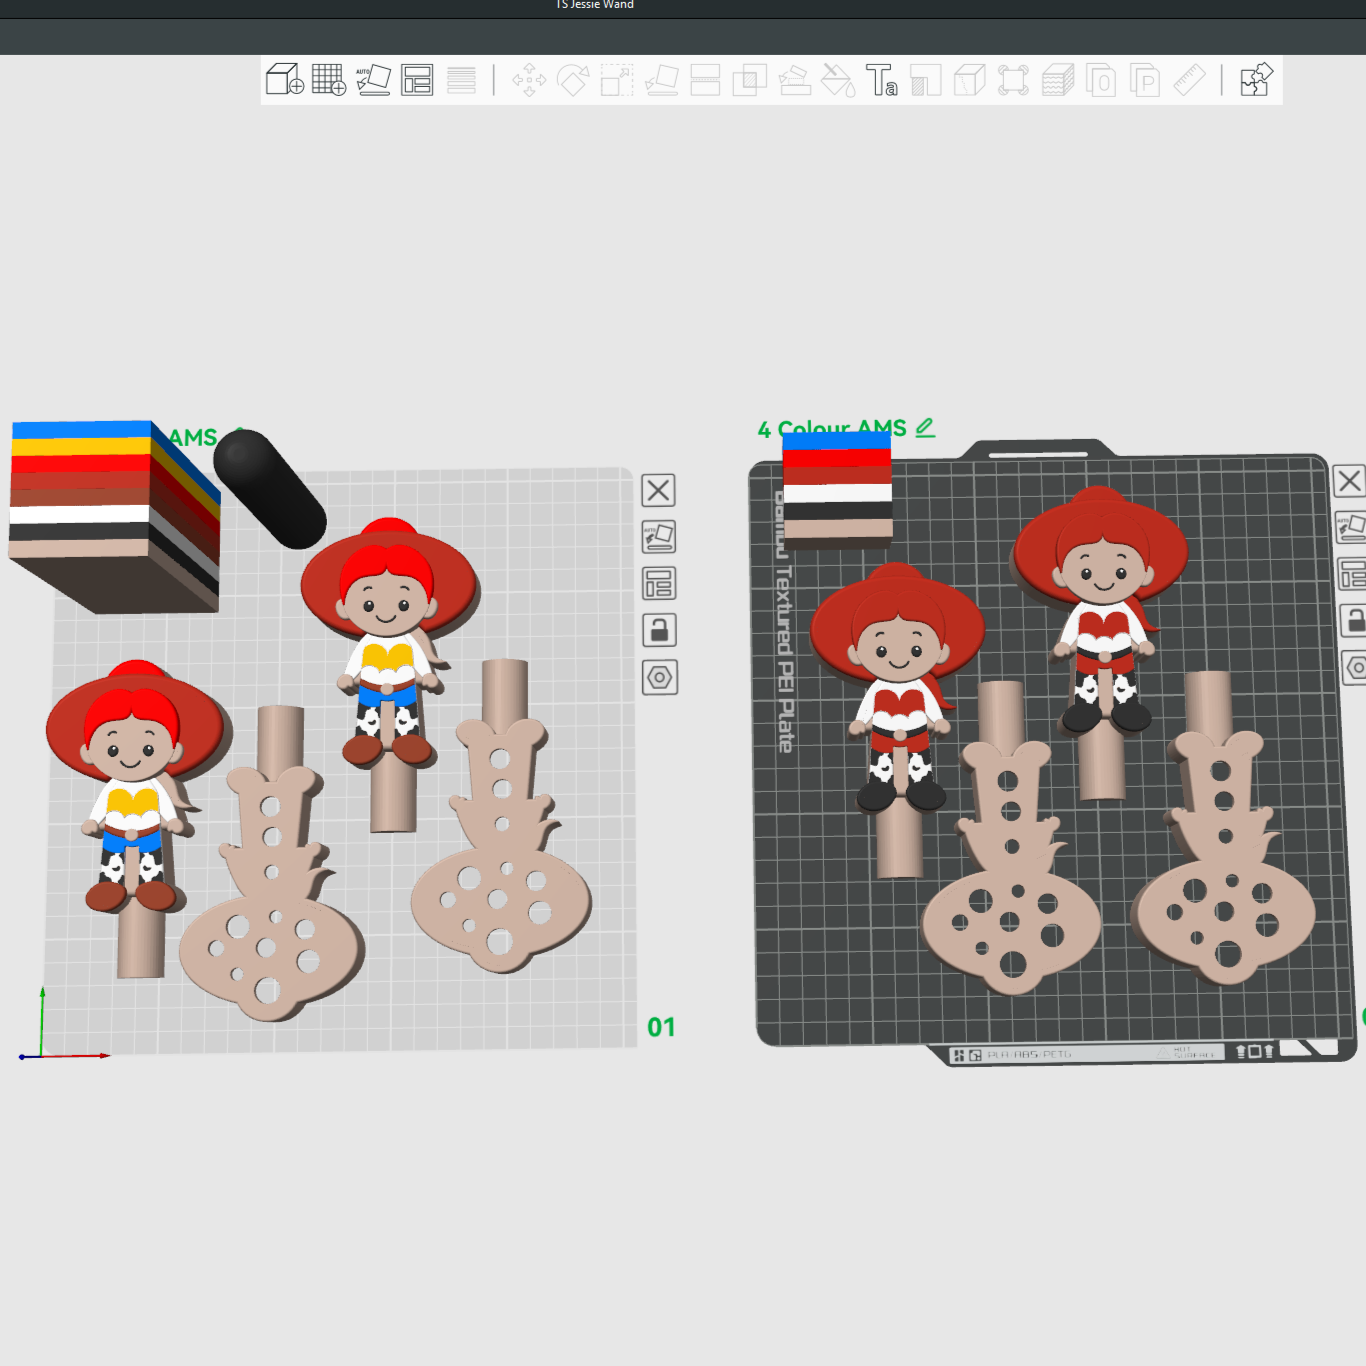1366x1366 pixels.
Task: Click the Bambu Textured PEI Plate label
Action: (783, 622)
